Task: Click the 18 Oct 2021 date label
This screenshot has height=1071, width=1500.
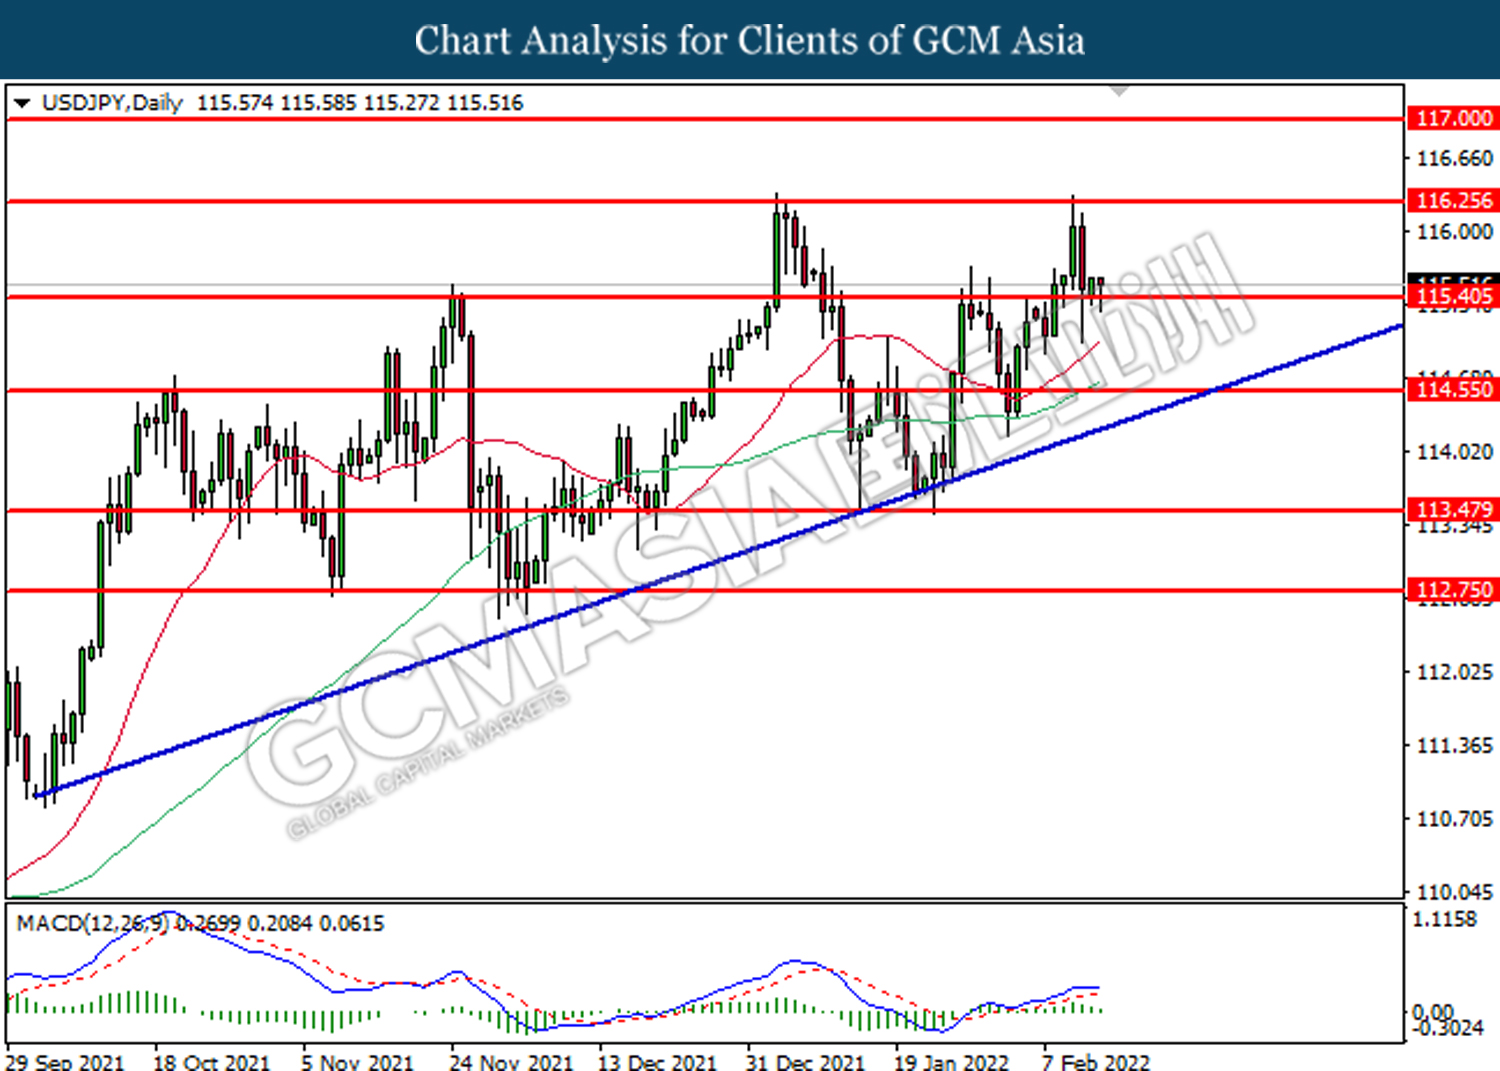Action: [x=211, y=1061]
